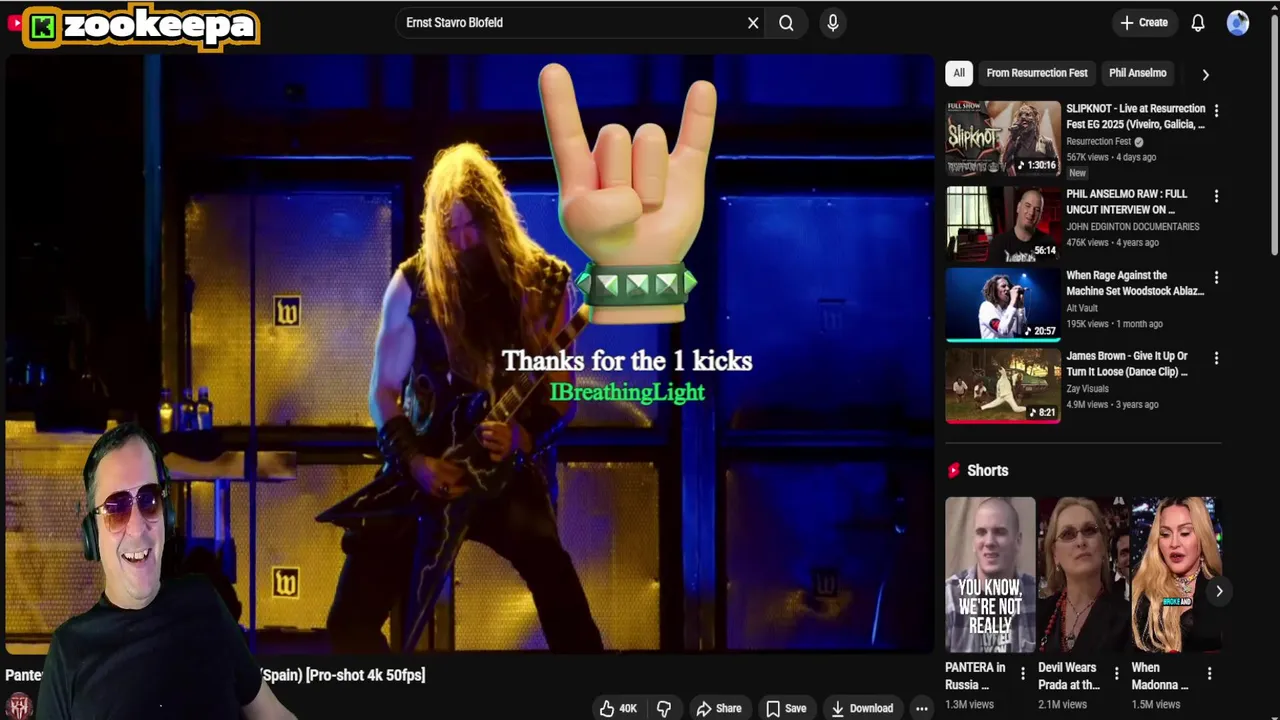This screenshot has width=1280, height=720.
Task: Click the search magnifier button
Action: 786,23
